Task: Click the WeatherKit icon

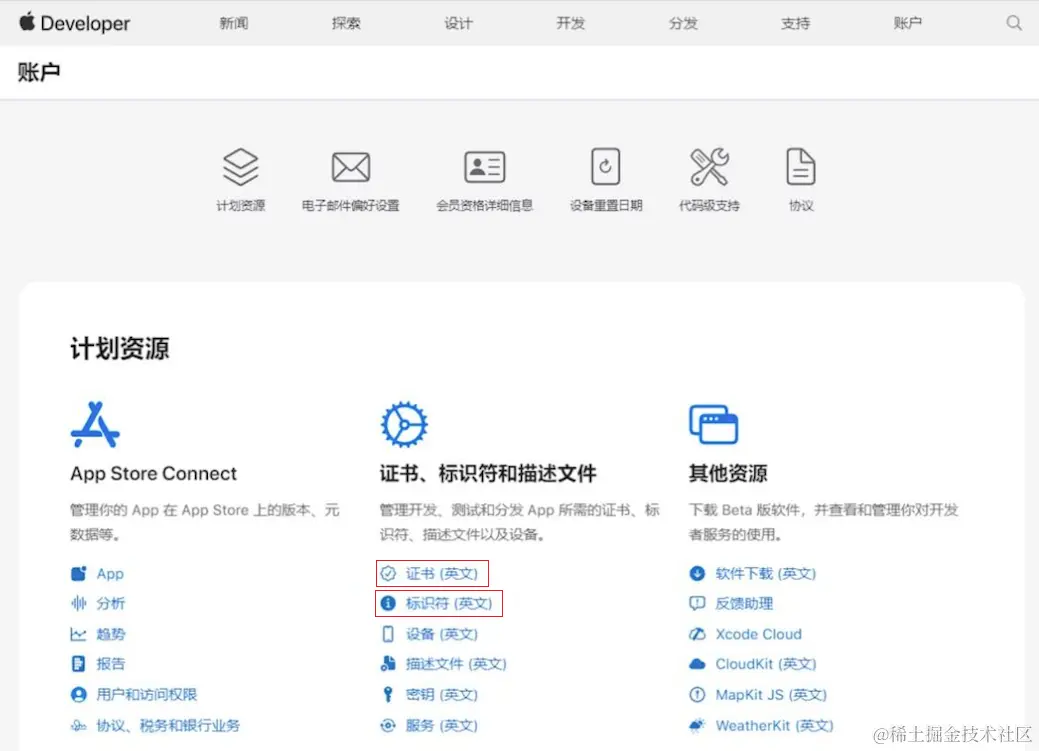Action: 697,725
